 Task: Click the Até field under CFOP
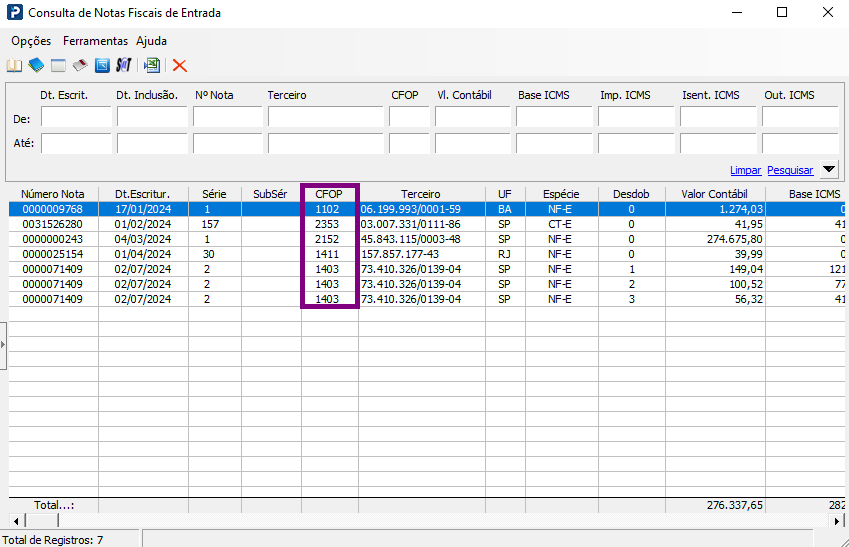409,144
